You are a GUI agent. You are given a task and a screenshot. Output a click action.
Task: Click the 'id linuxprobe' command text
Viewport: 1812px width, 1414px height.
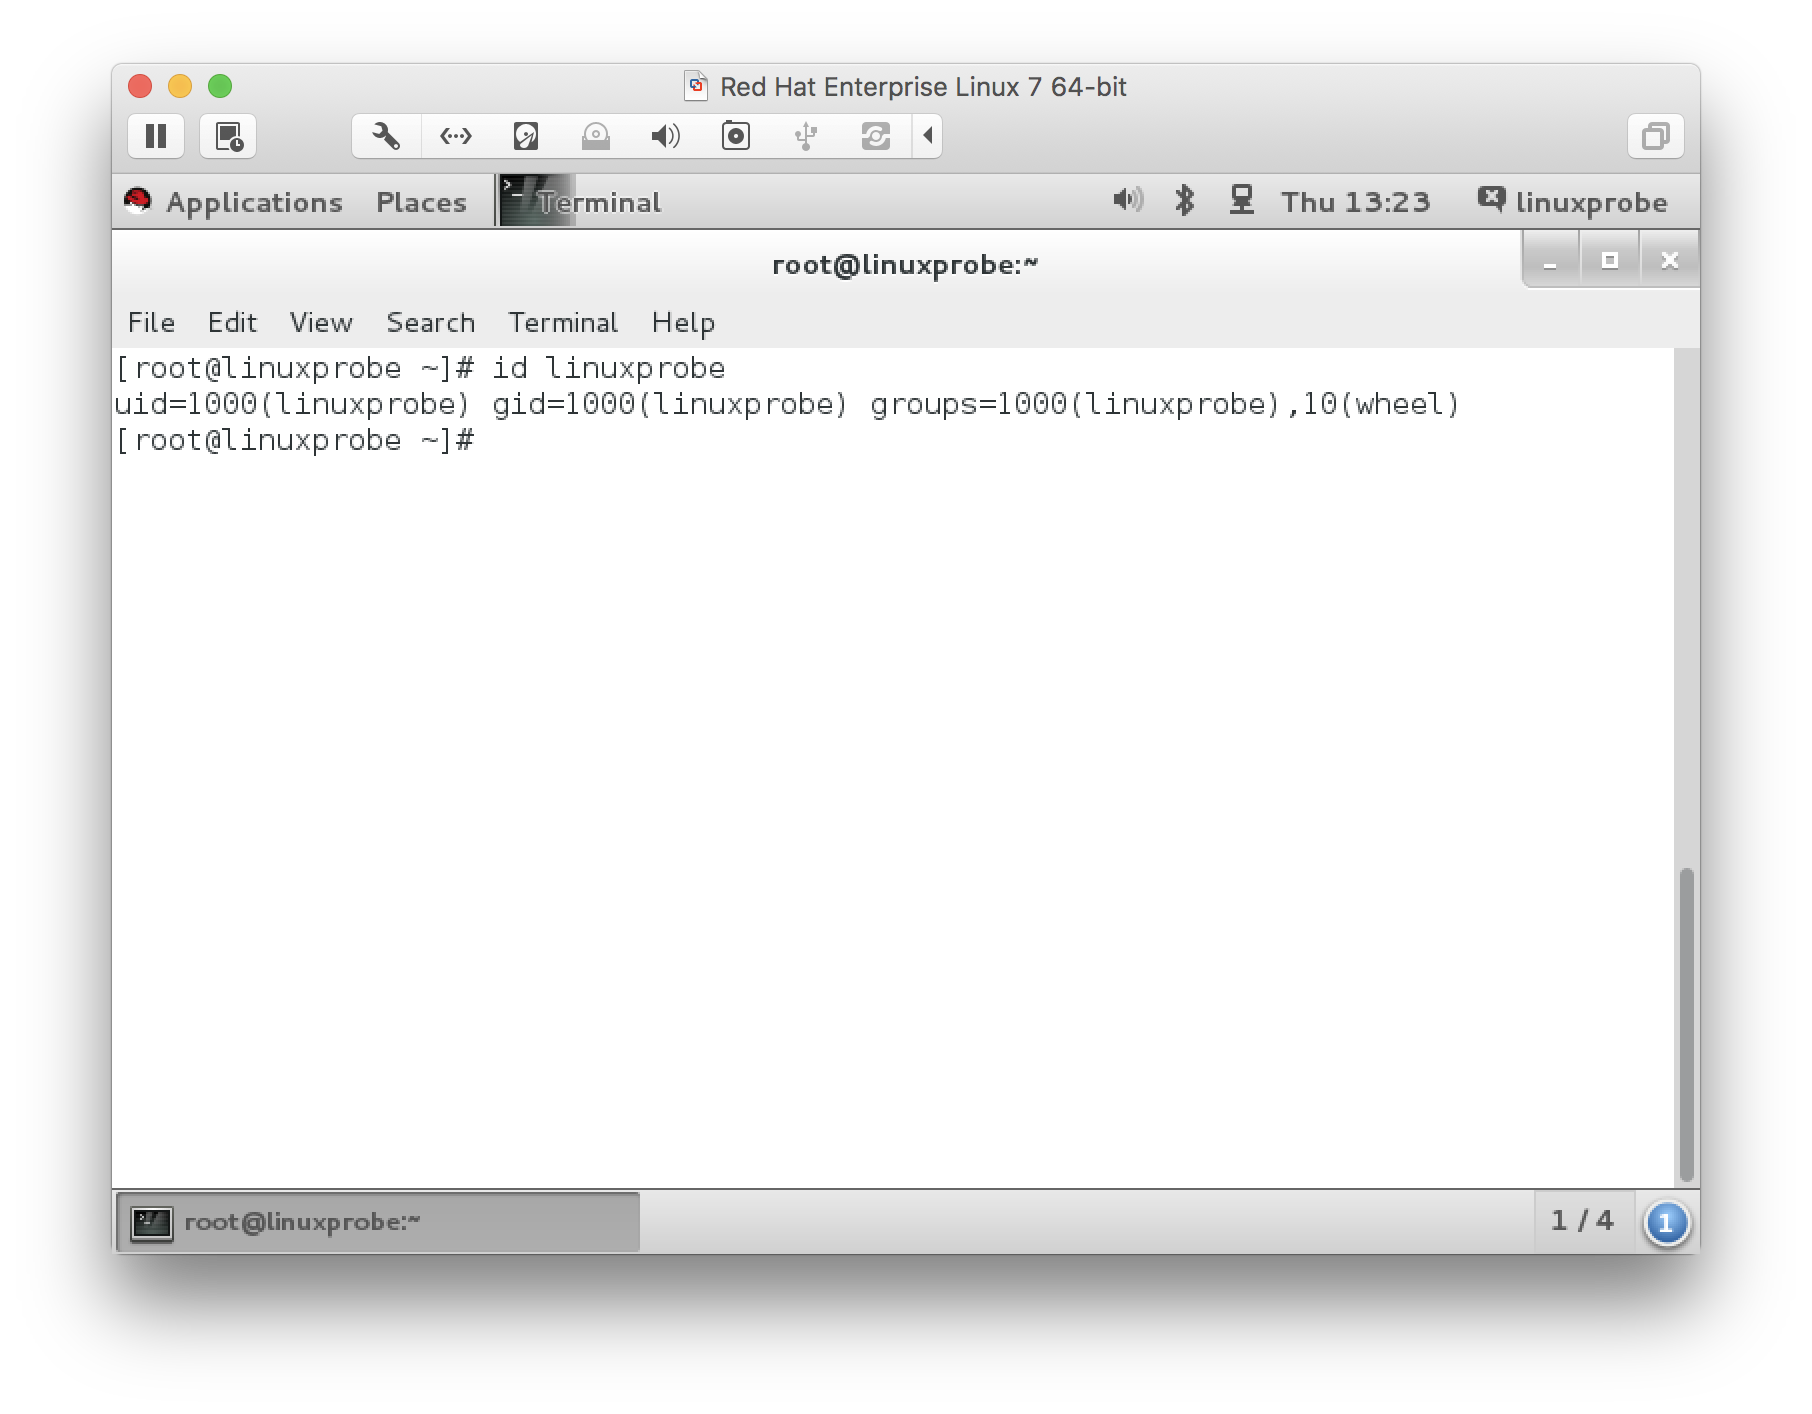point(608,368)
